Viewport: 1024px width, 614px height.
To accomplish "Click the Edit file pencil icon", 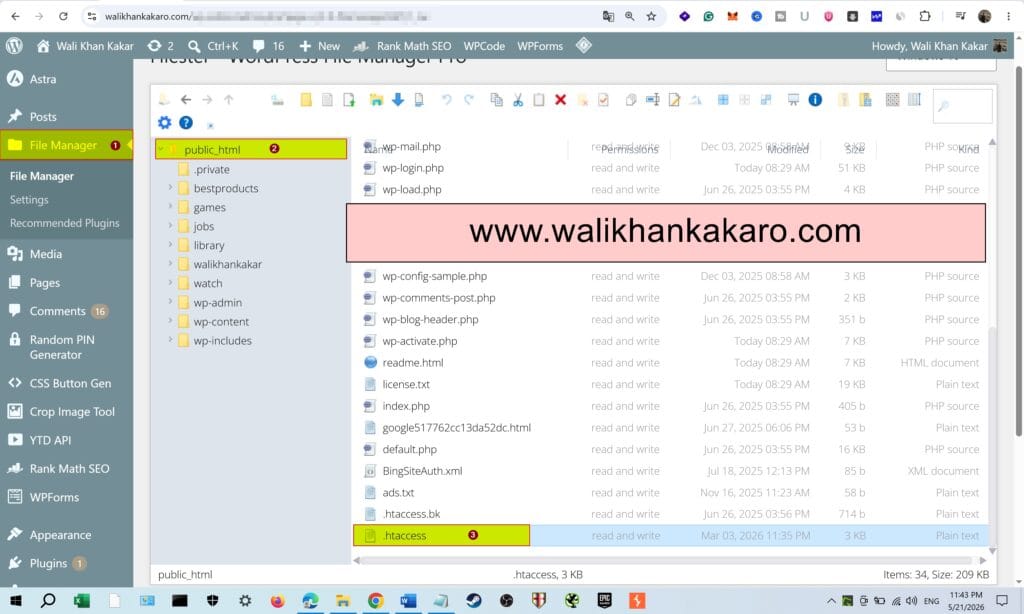I will [674, 99].
